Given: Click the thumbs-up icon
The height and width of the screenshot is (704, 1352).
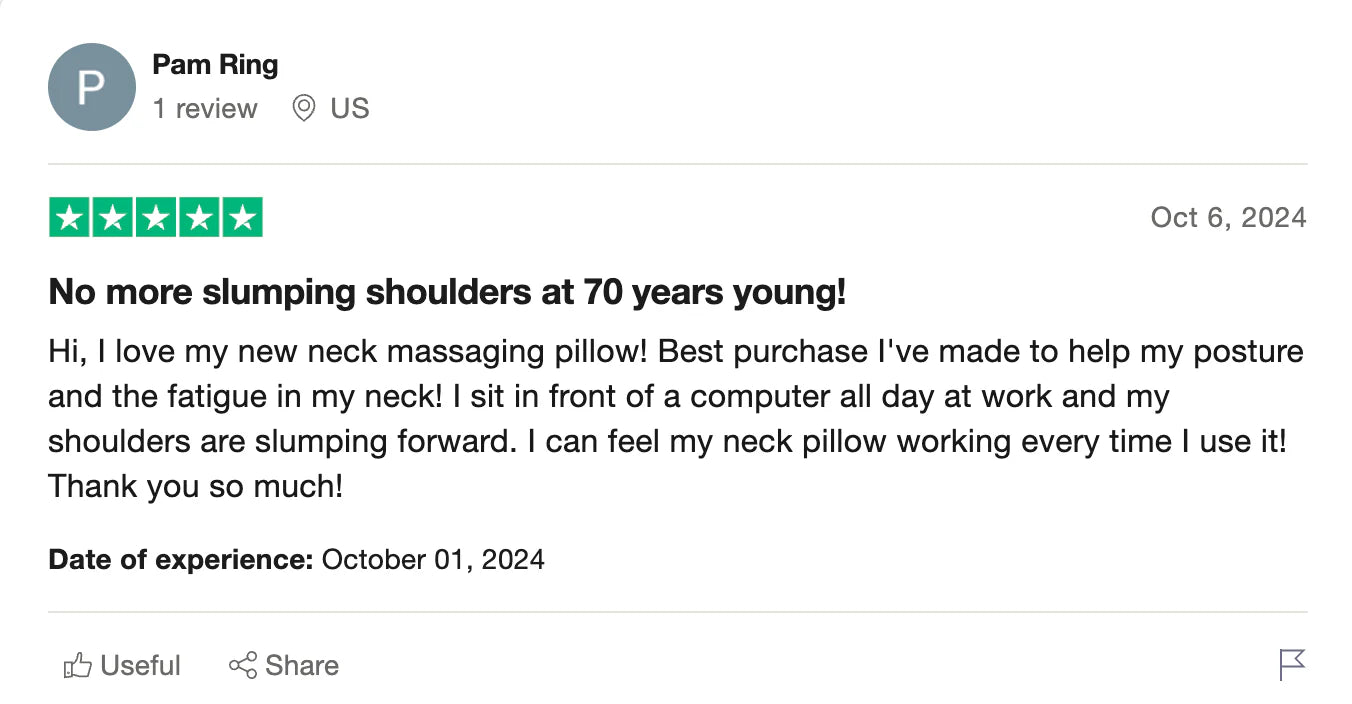Looking at the screenshot, I should point(77,666).
